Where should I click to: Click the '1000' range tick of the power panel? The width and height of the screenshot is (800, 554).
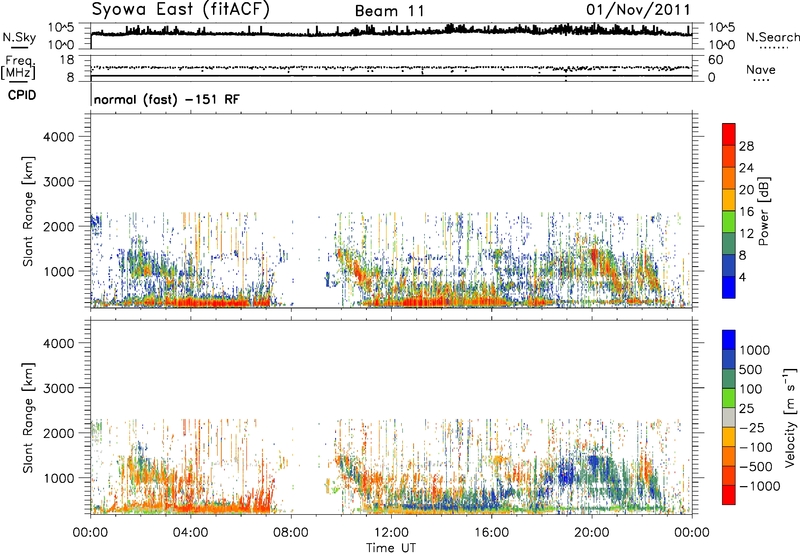[58, 271]
